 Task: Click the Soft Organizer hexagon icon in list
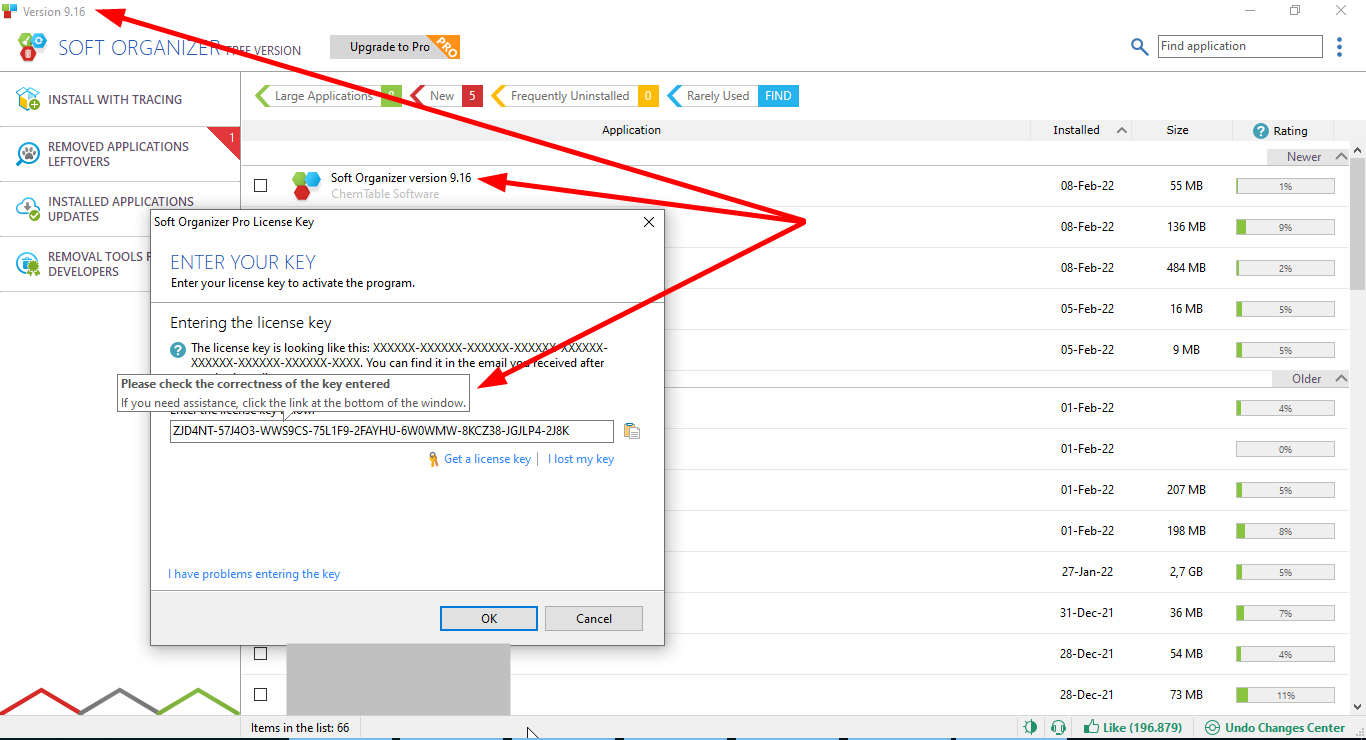pyautogui.click(x=306, y=185)
